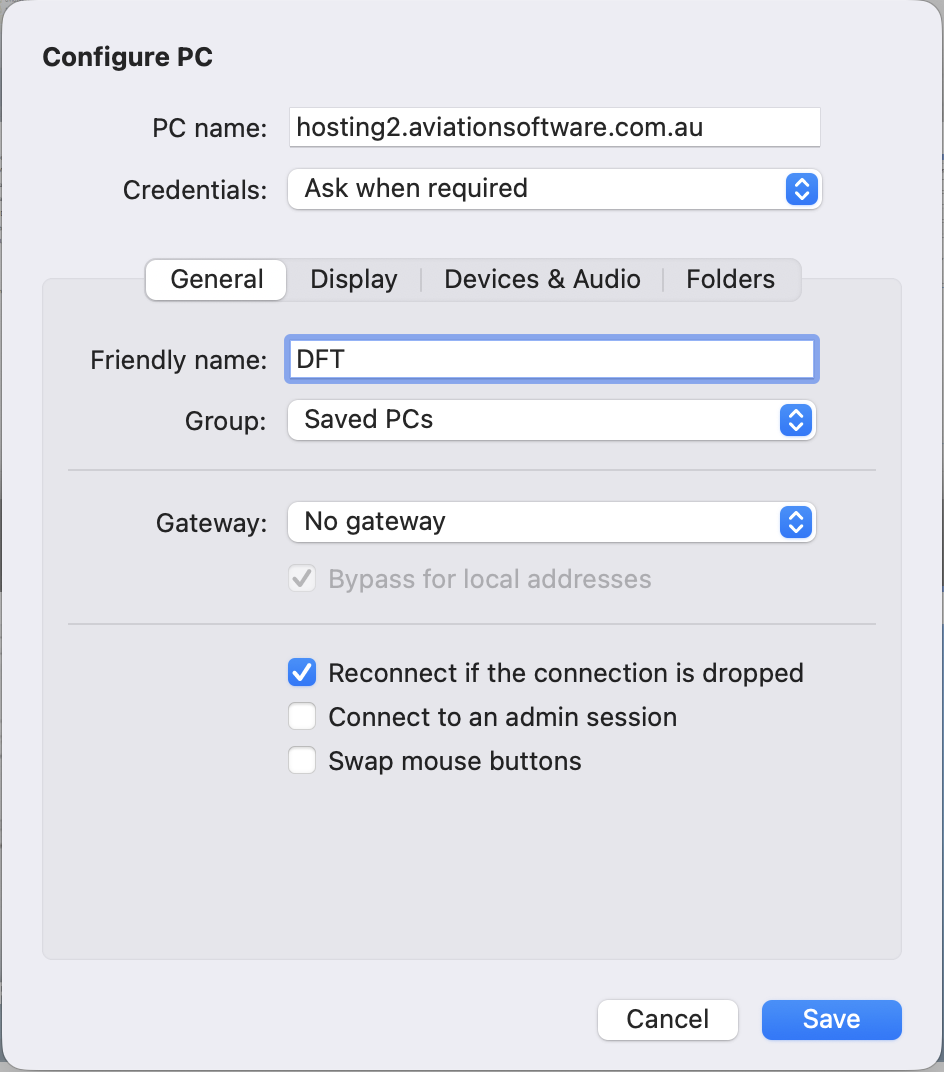The image size is (944, 1072).
Task: Click the Cancel button
Action: pos(668,1020)
